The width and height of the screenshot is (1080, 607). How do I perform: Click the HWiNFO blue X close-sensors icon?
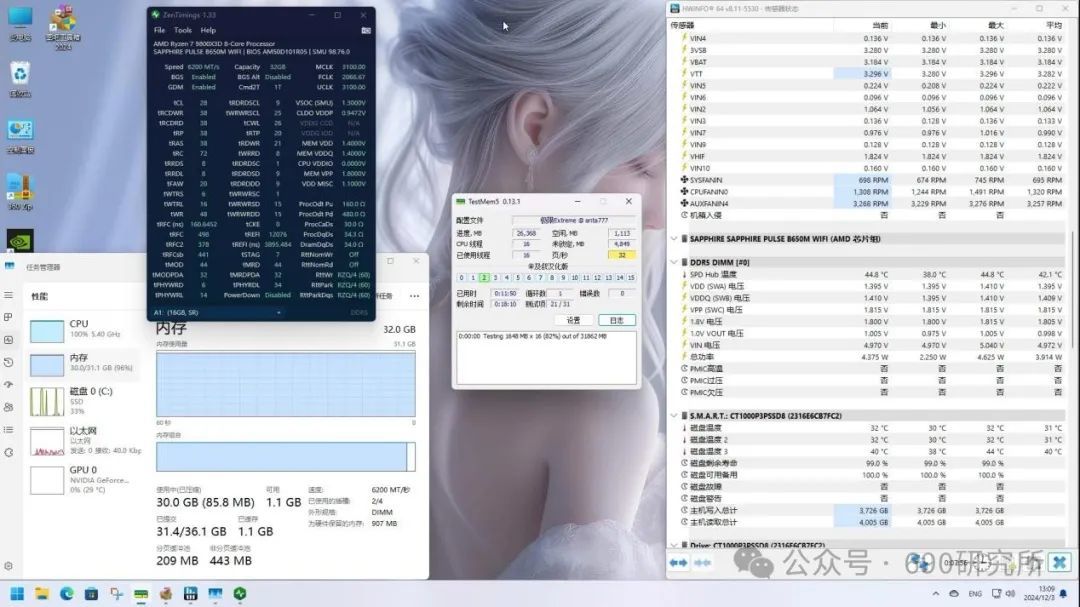(x=1059, y=562)
